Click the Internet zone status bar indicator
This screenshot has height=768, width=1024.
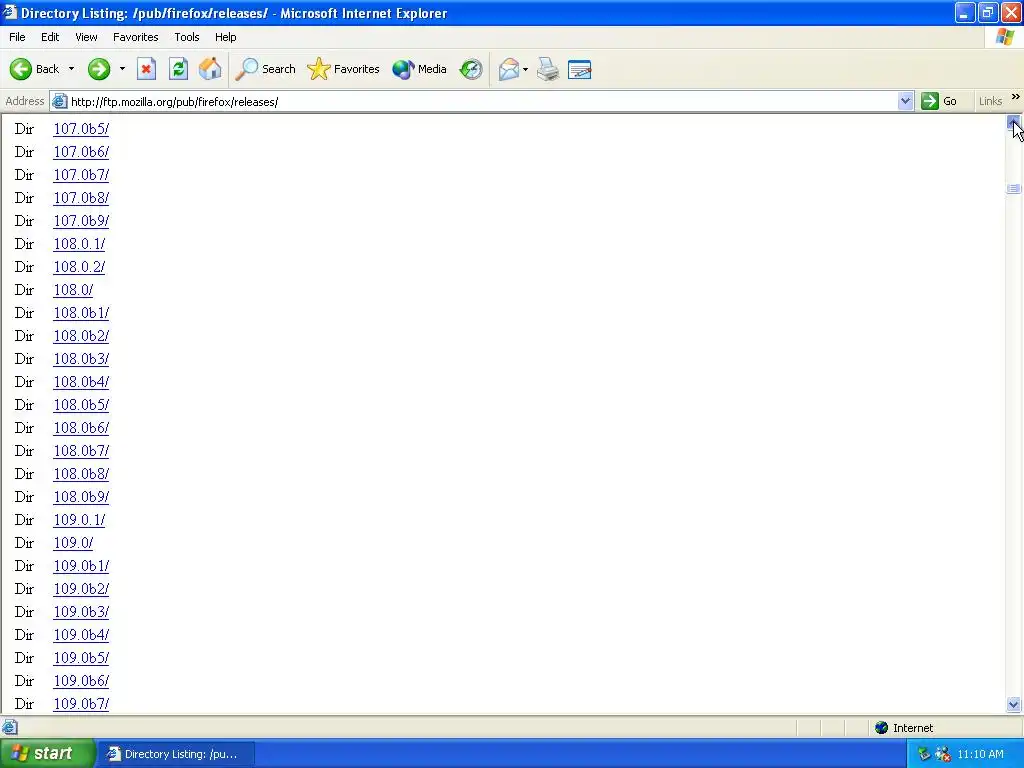[904, 728]
